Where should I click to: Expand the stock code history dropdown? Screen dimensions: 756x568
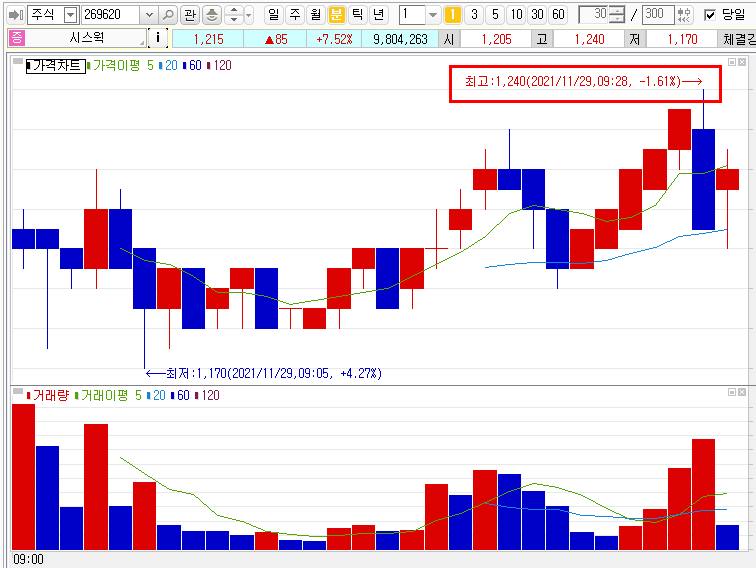click(x=149, y=15)
